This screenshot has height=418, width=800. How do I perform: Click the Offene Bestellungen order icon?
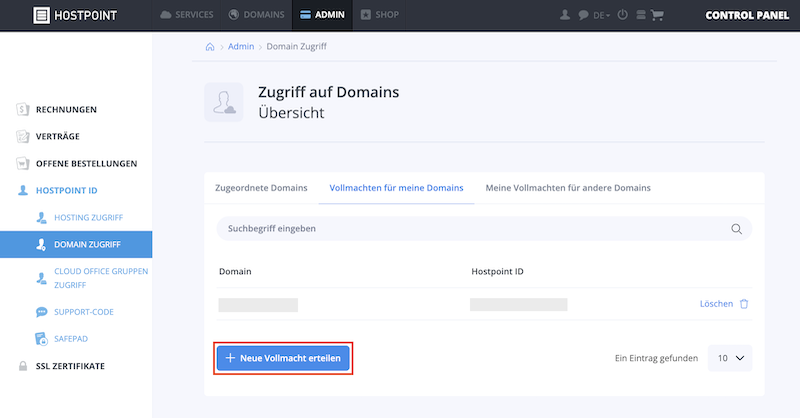click(x=22, y=163)
